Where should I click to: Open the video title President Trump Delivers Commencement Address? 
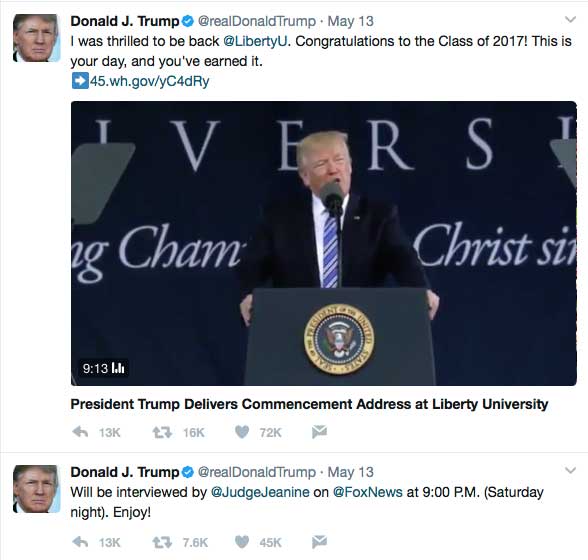[x=309, y=404]
